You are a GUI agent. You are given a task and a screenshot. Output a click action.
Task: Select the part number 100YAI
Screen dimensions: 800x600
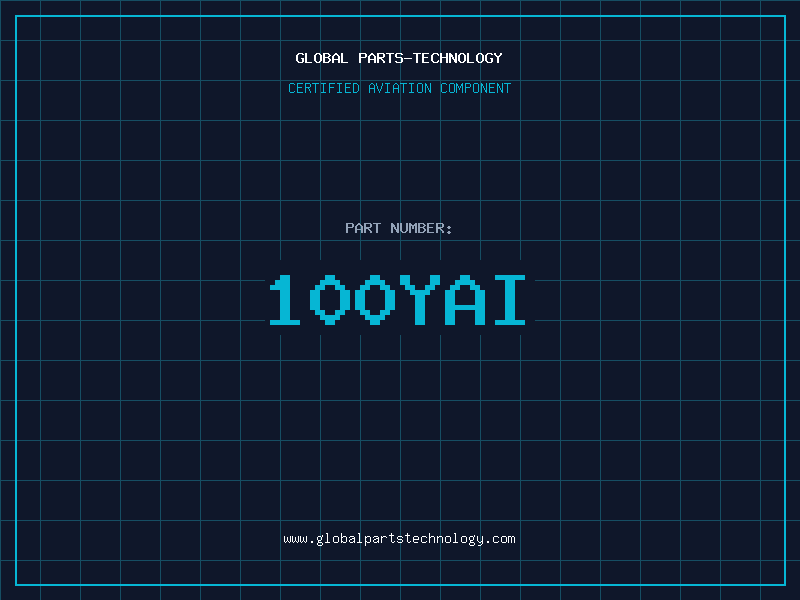[398, 300]
